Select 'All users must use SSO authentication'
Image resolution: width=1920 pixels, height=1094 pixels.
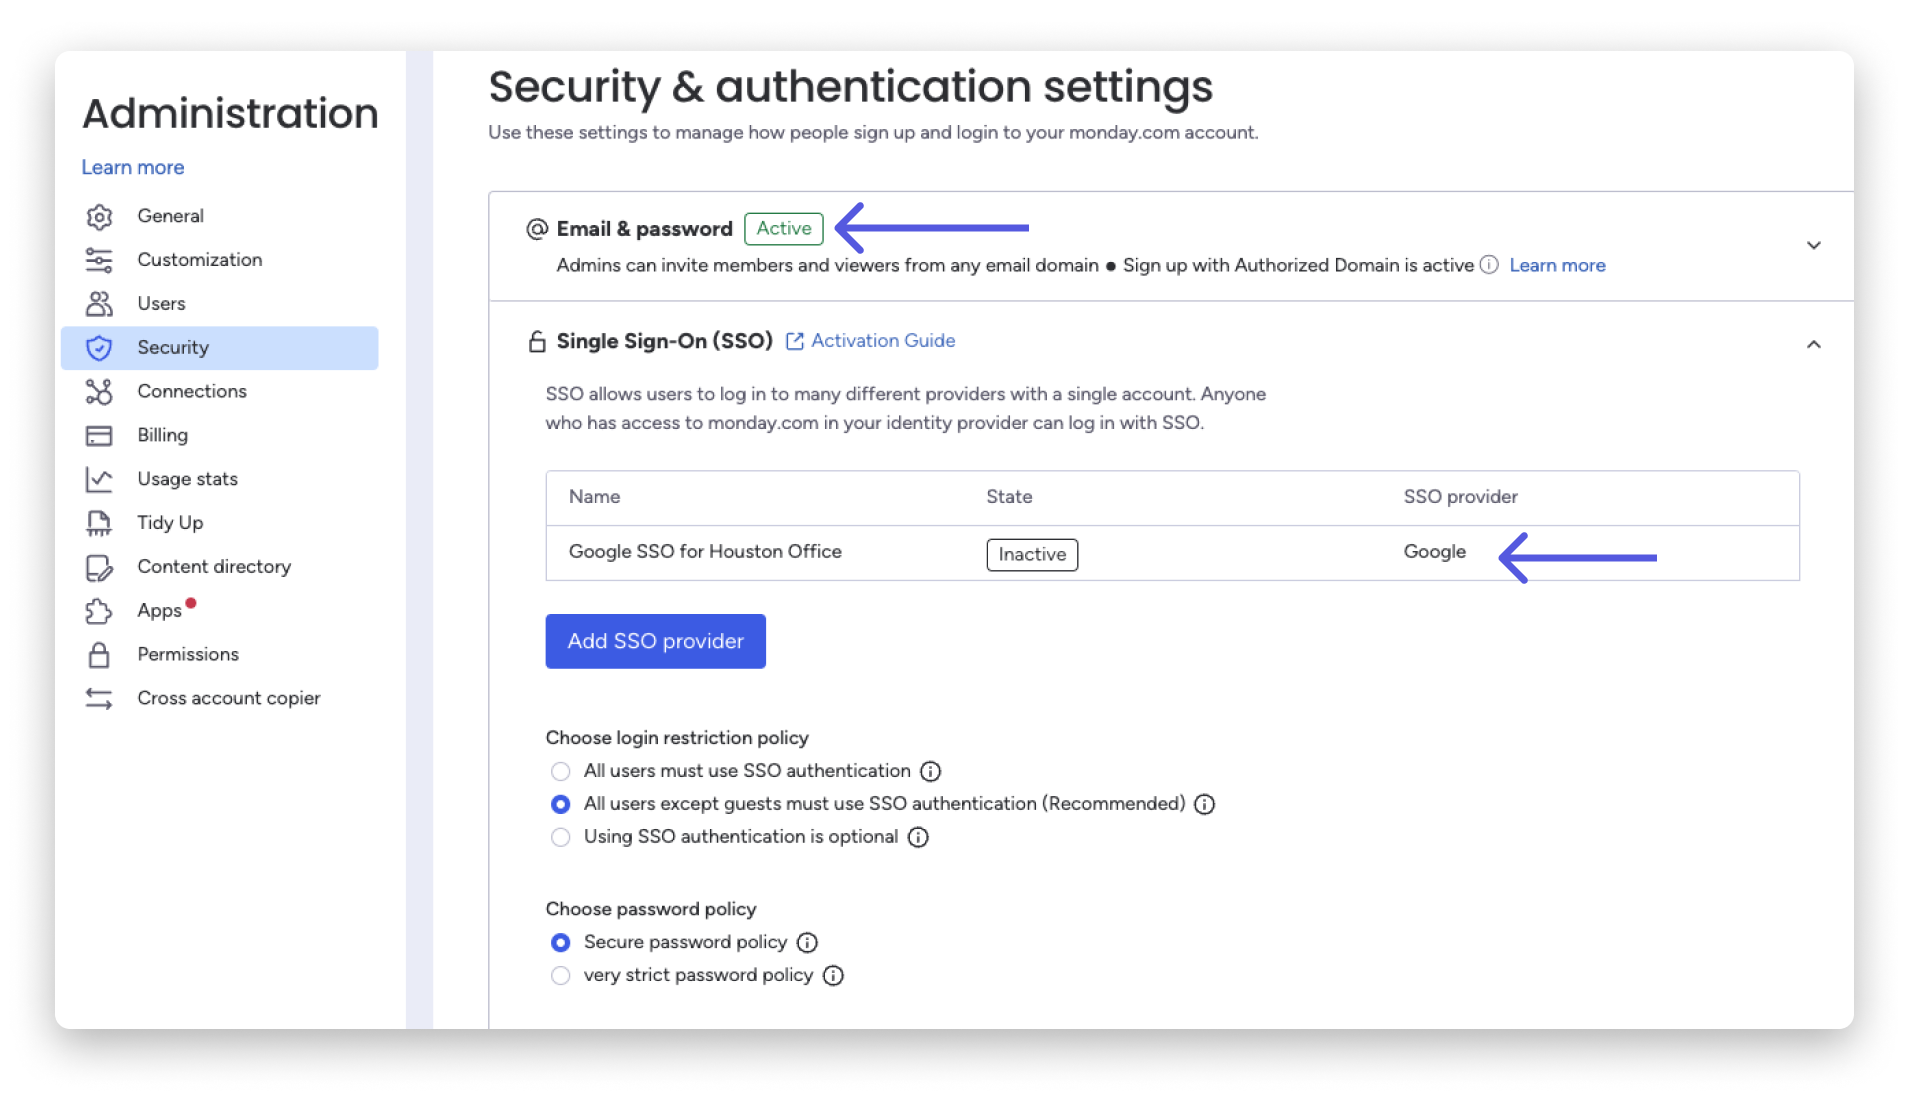point(560,771)
